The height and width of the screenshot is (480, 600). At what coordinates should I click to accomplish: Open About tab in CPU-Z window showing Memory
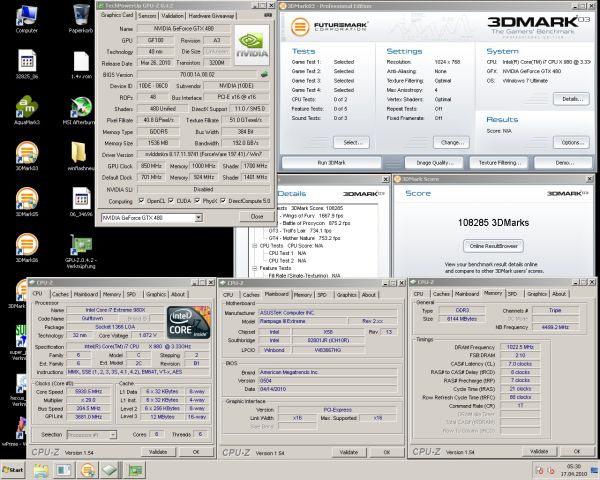(x=559, y=294)
